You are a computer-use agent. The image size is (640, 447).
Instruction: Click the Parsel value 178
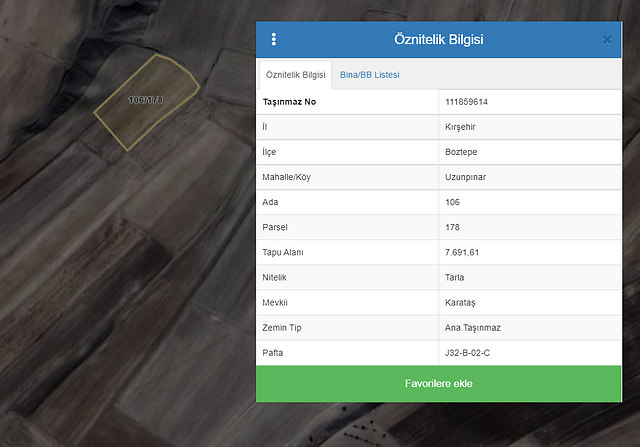(x=453, y=227)
